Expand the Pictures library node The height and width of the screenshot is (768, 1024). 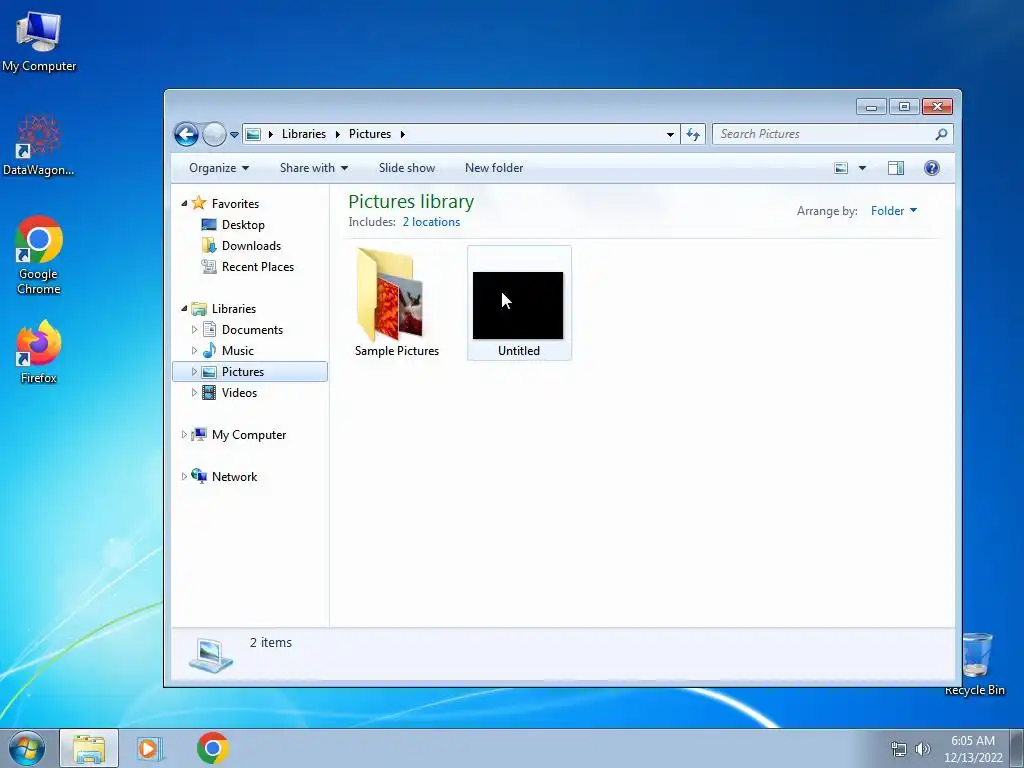point(194,372)
